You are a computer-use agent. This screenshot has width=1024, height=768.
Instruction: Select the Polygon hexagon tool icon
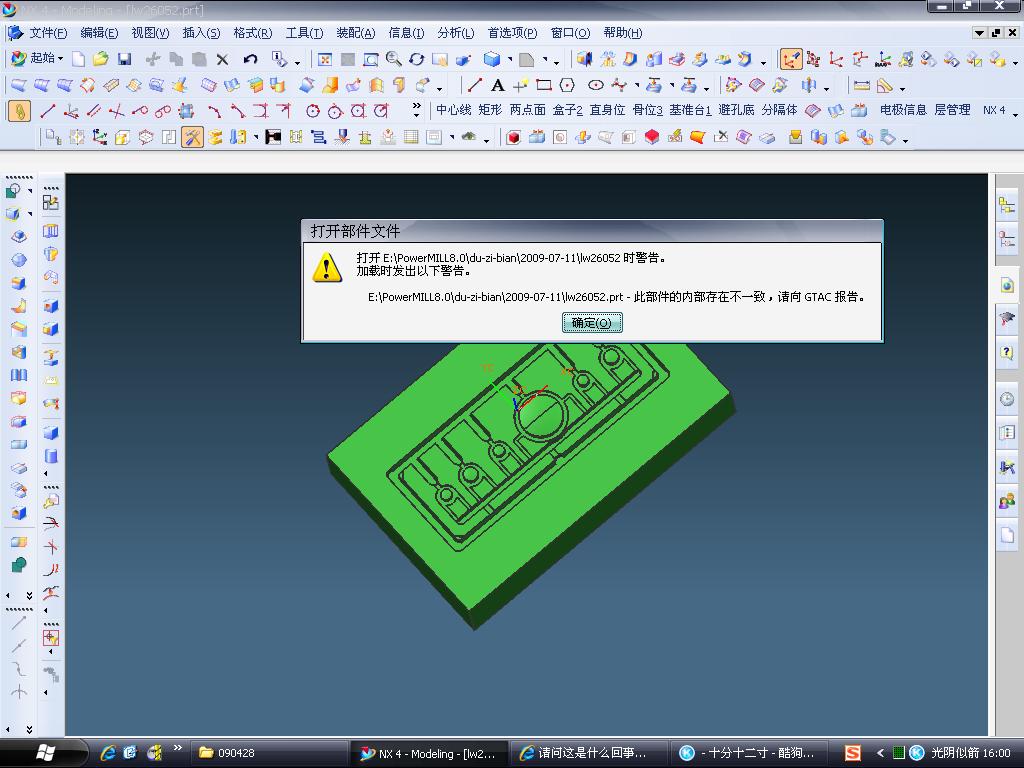567,85
